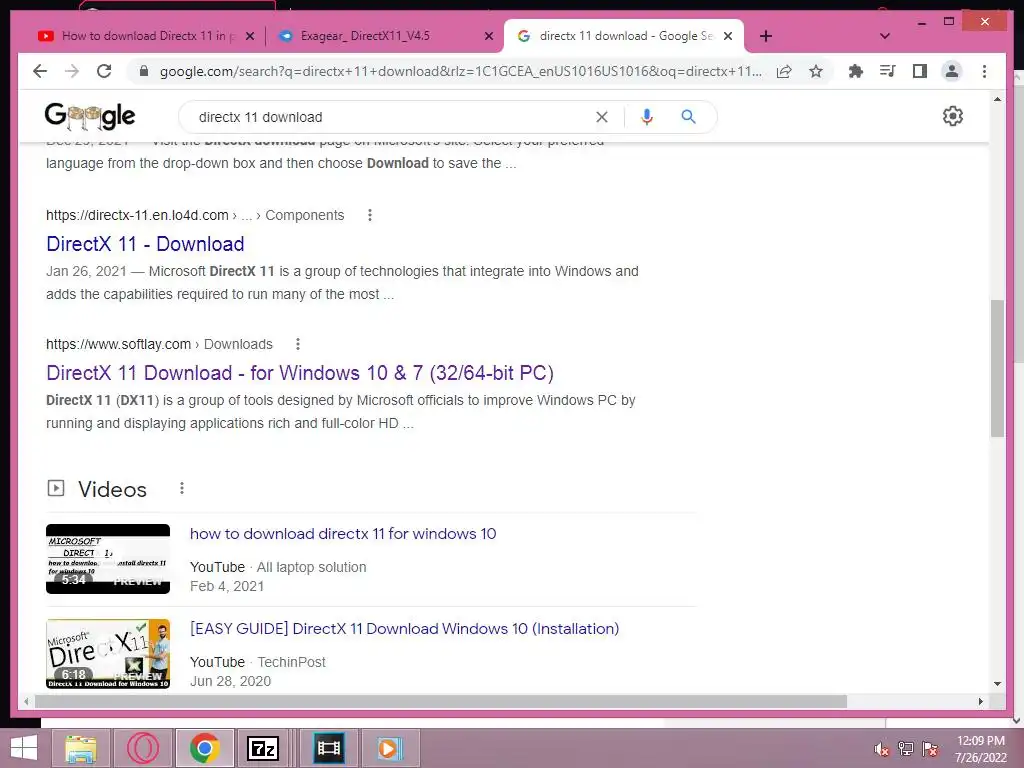Open options for lo4d.com result
This screenshot has width=1024, height=768.
click(370, 215)
